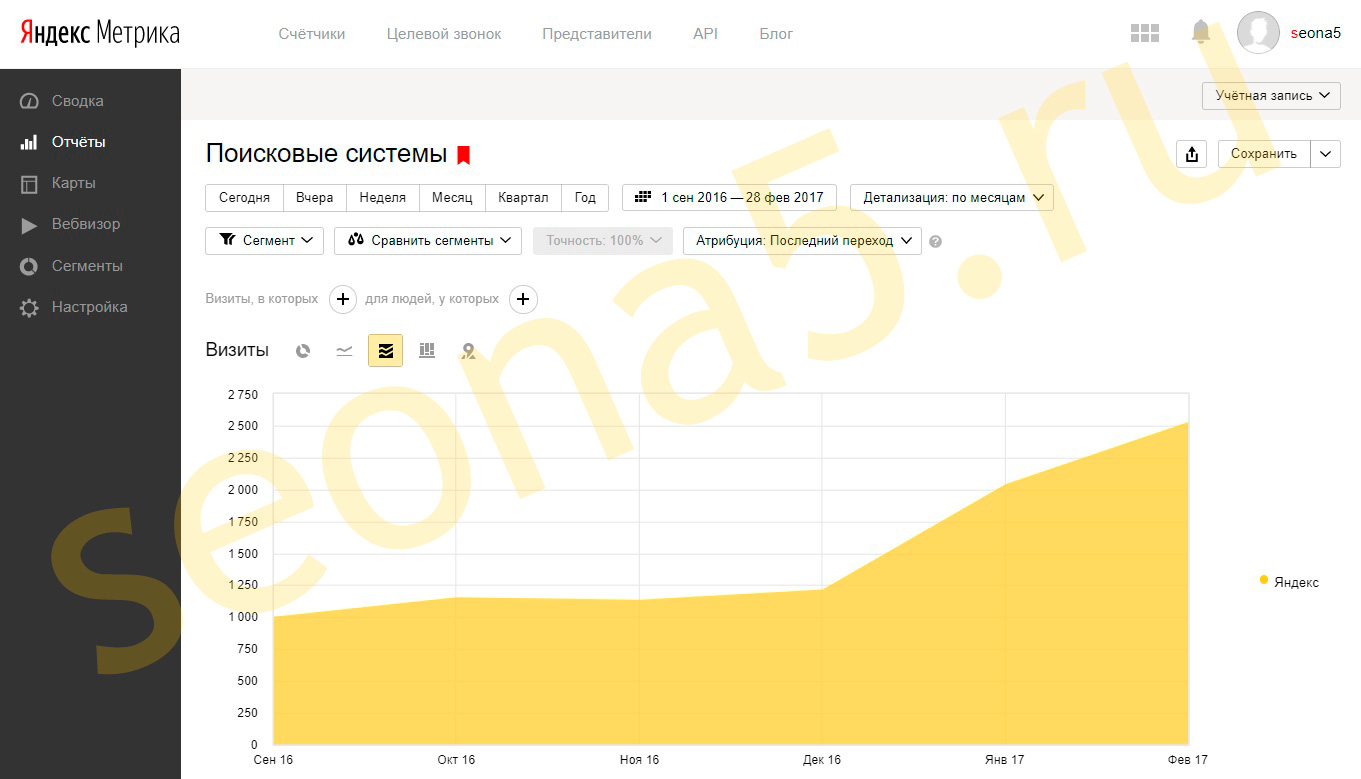This screenshot has width=1361, height=779.
Task: Open the Точность: 100% dropdown
Action: tap(603, 241)
